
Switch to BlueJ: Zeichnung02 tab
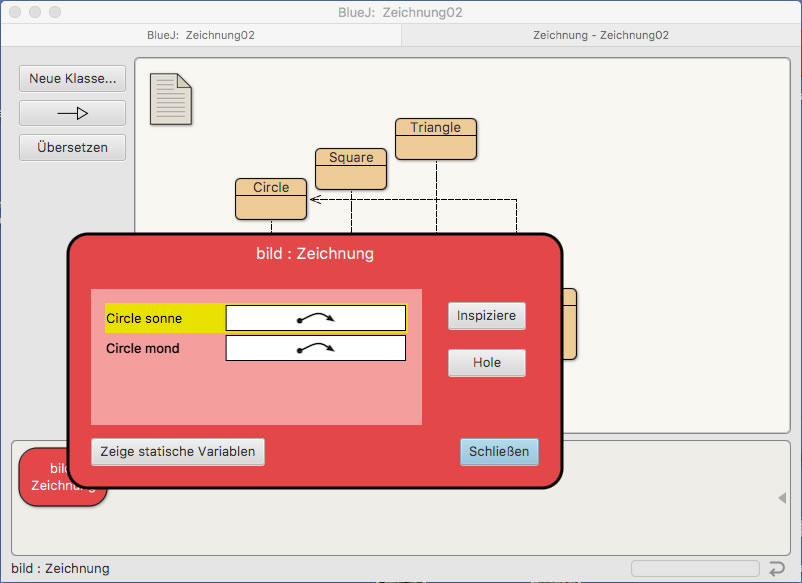[x=200, y=35]
